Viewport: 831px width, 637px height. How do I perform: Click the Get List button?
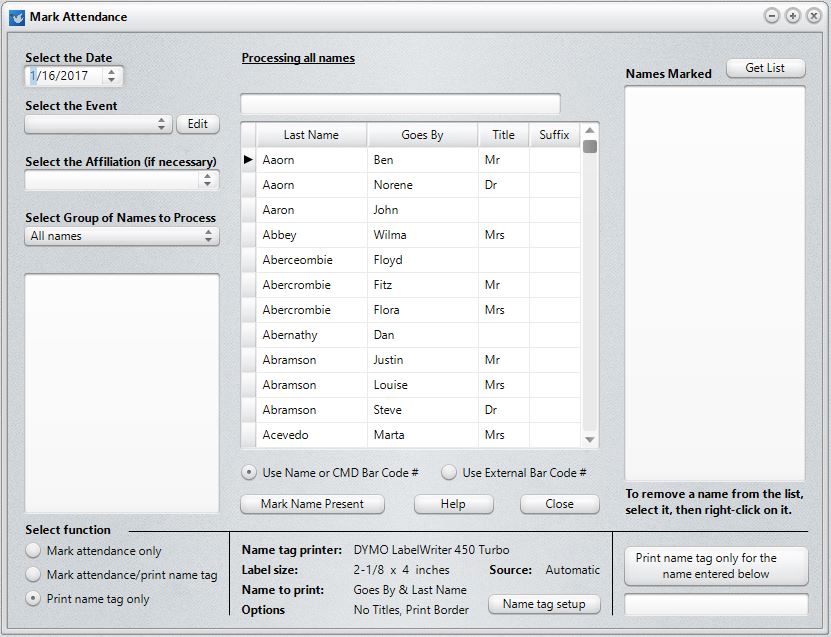(765, 68)
